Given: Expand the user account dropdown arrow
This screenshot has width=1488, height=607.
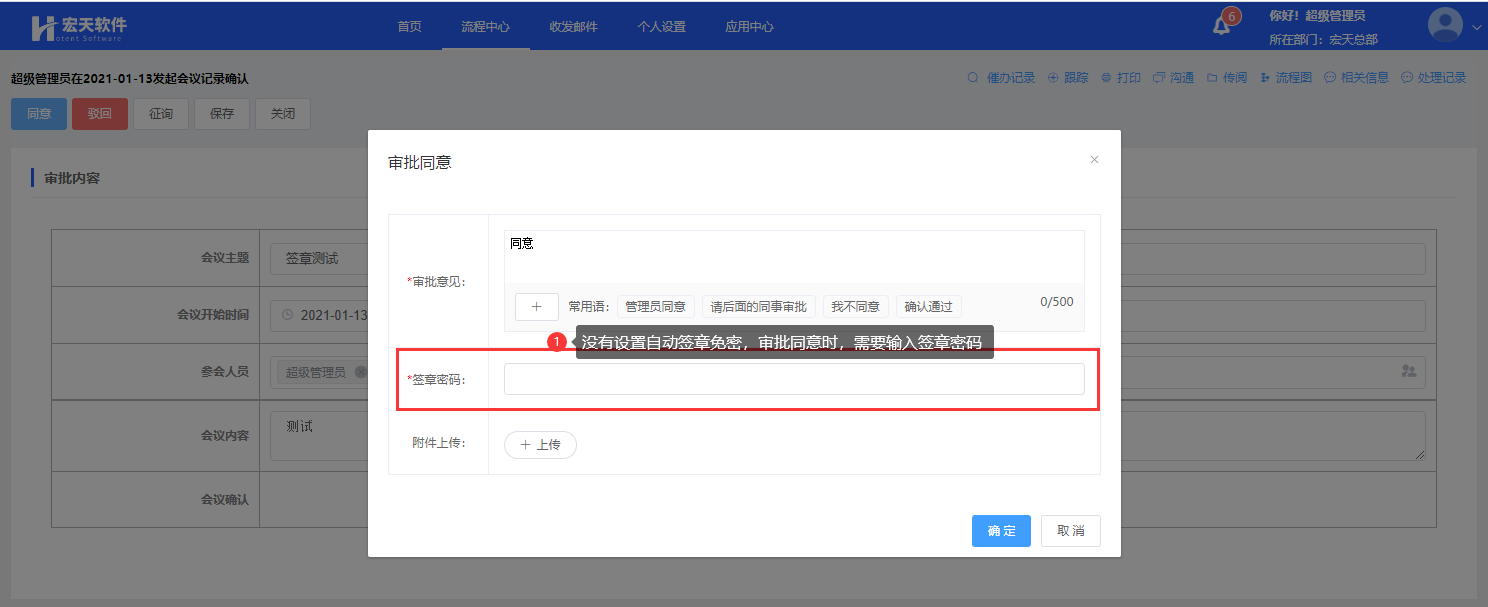Looking at the screenshot, I should pos(1477,28).
